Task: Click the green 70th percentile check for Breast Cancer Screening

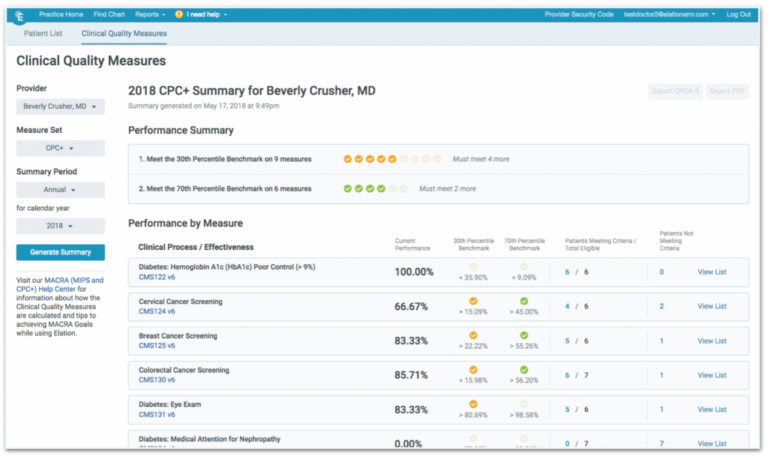Action: [524, 336]
